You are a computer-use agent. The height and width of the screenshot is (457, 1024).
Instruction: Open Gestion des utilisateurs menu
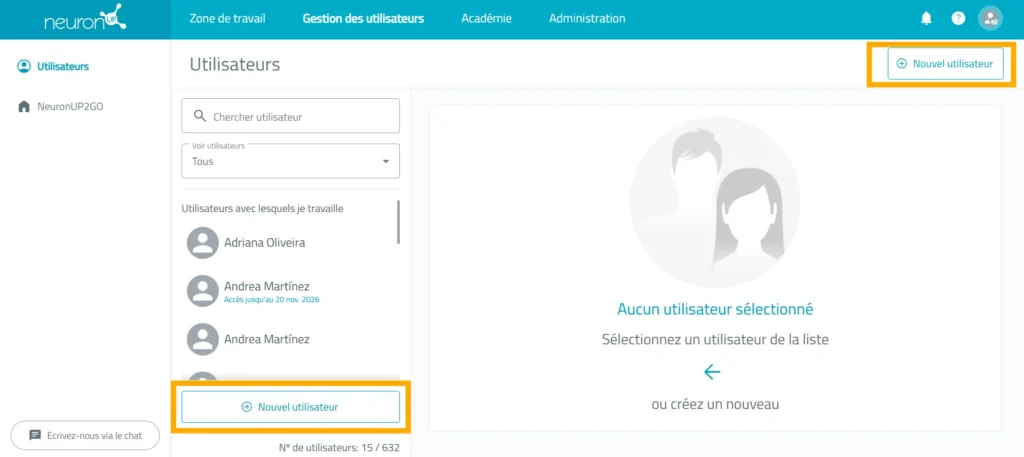[x=363, y=18]
